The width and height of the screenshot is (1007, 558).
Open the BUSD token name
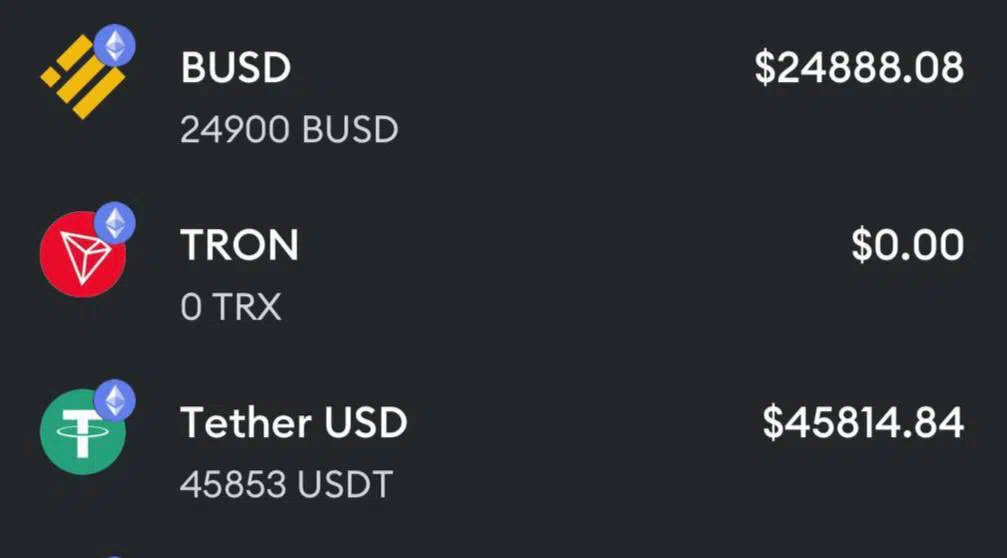(x=236, y=67)
